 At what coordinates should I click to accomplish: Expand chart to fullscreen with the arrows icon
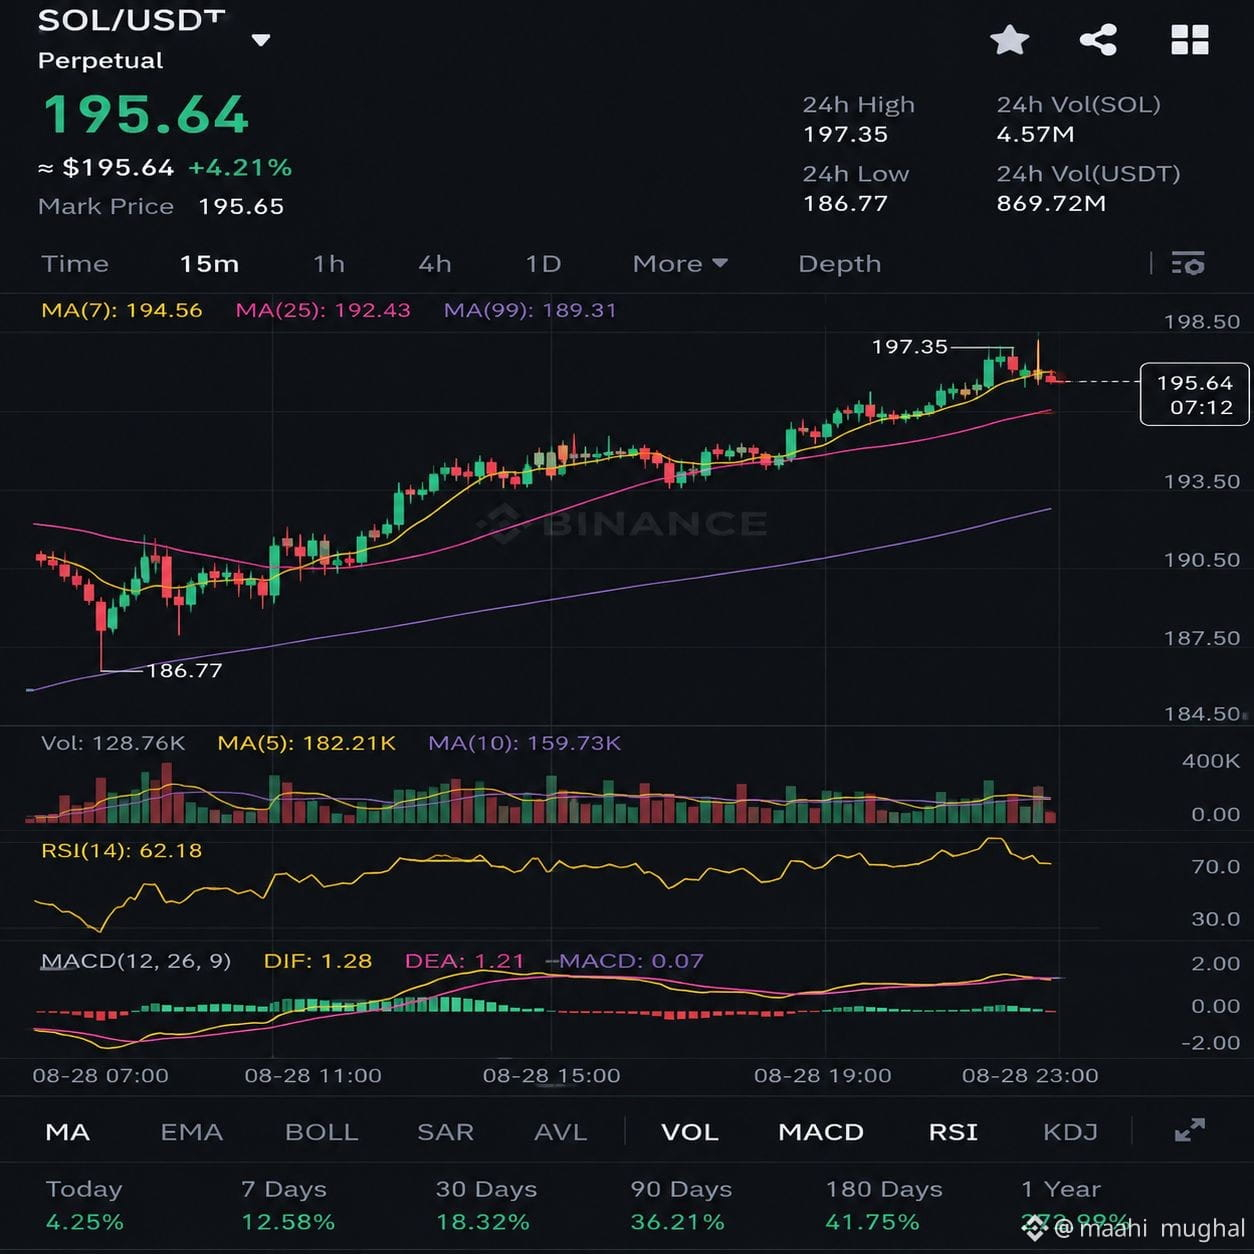[1189, 1131]
